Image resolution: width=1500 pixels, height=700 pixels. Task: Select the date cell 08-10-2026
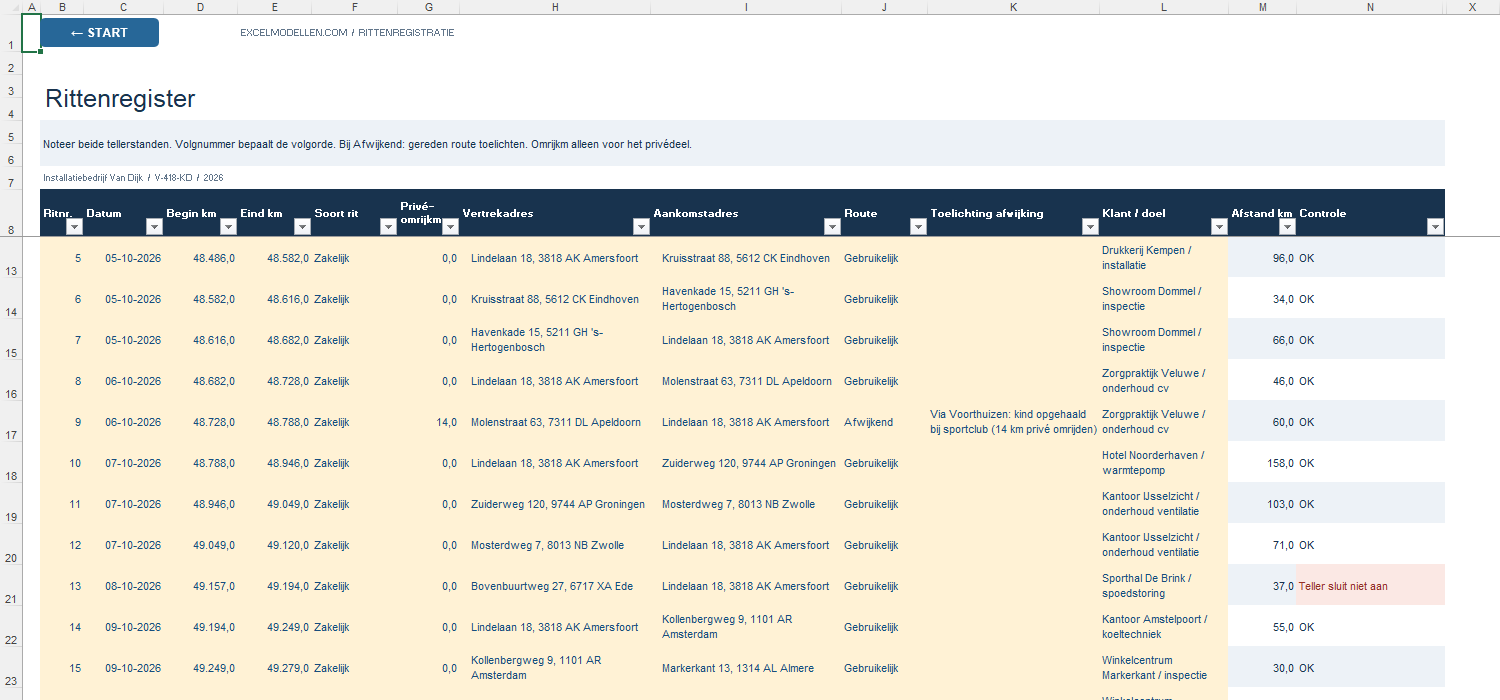[x=124, y=586]
